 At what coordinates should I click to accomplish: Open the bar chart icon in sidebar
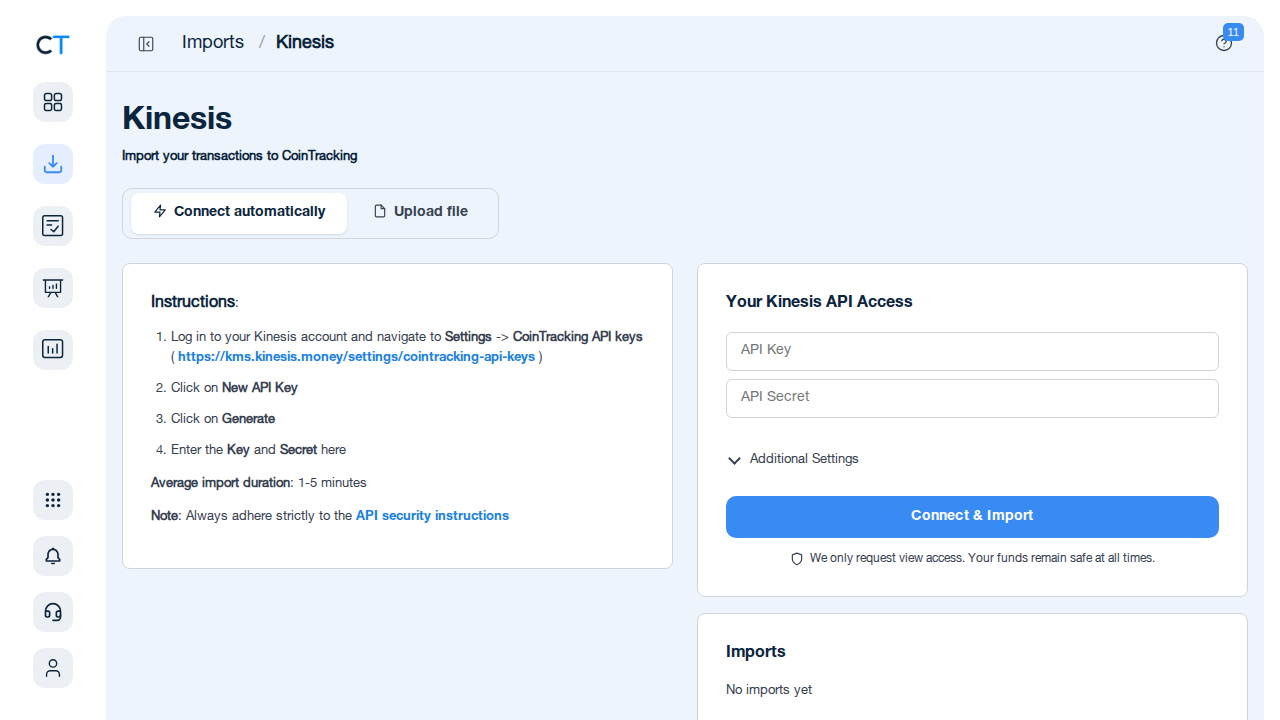[53, 350]
